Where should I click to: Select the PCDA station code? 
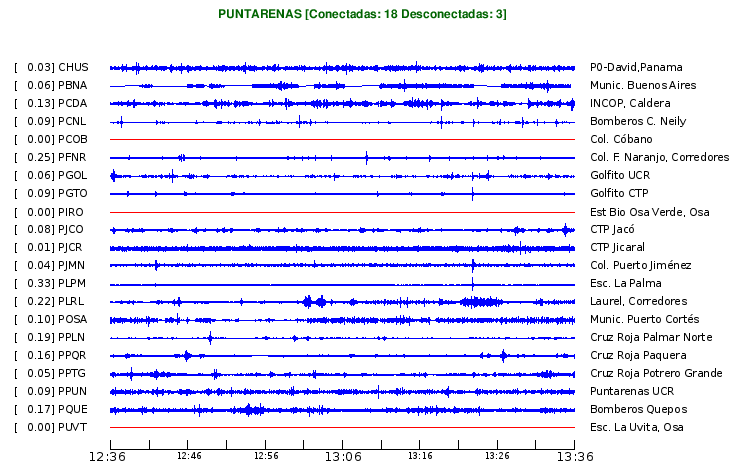(73, 103)
